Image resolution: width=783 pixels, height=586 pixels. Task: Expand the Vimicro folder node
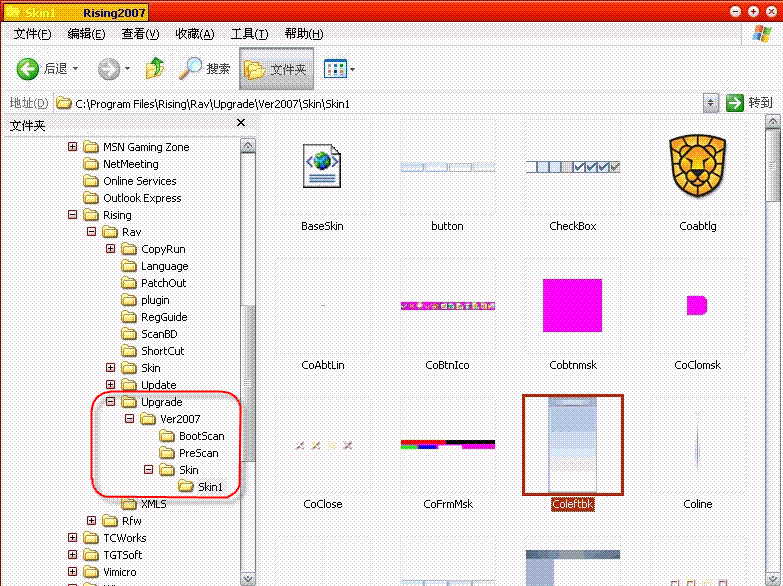click(x=72, y=571)
